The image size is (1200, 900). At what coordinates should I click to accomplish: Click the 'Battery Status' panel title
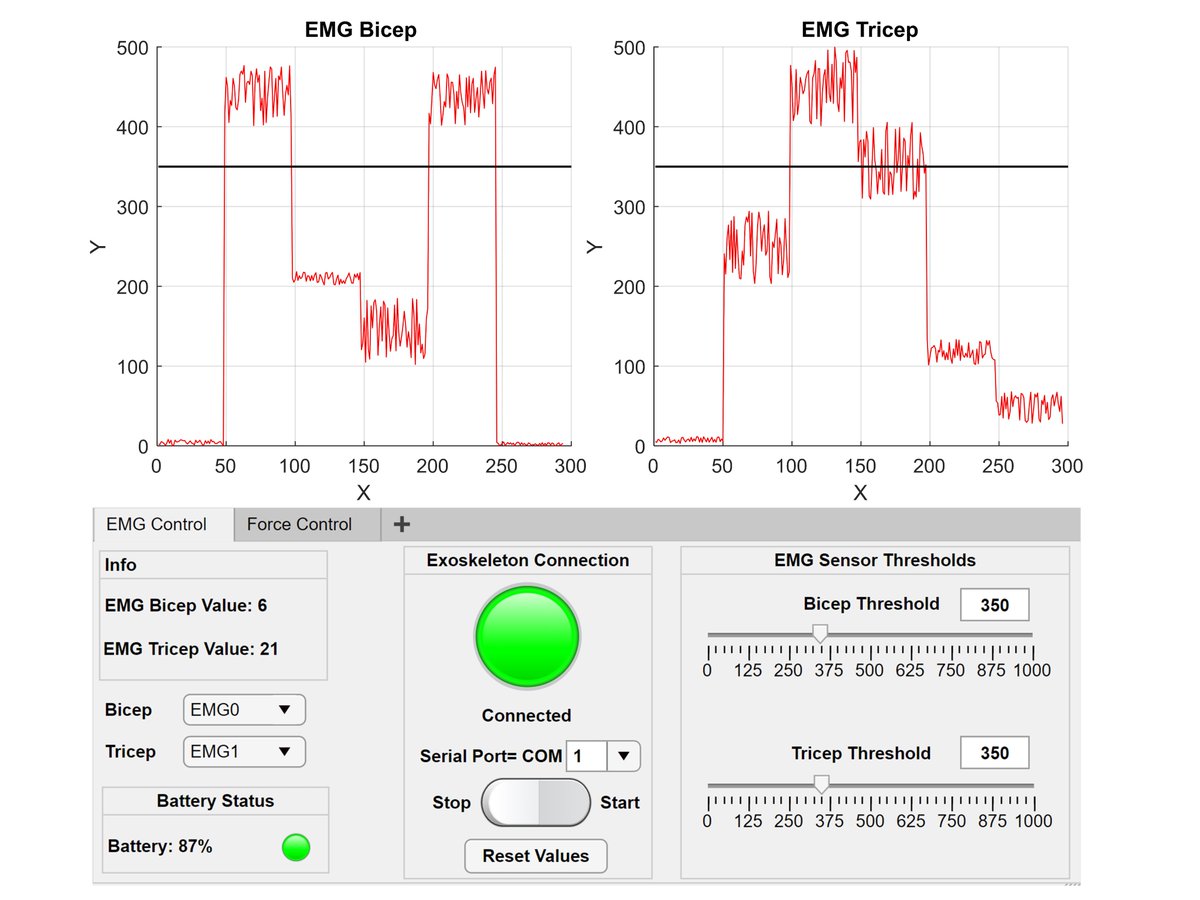pos(215,801)
